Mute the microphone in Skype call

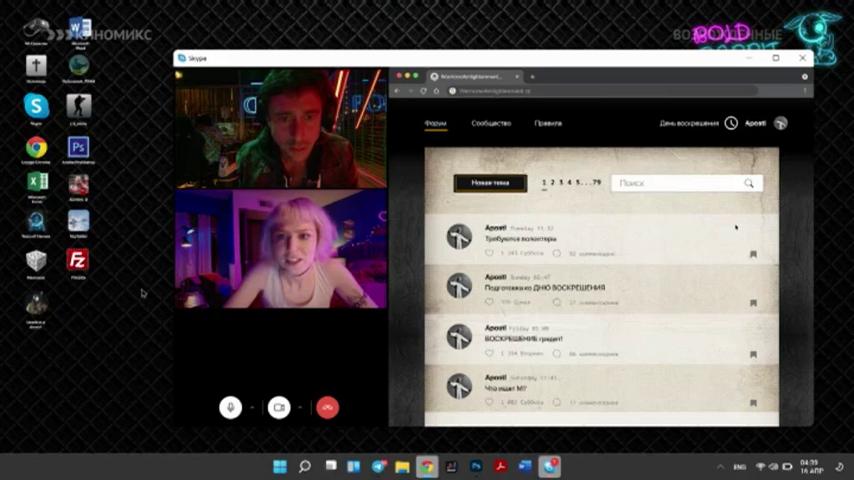pos(230,408)
